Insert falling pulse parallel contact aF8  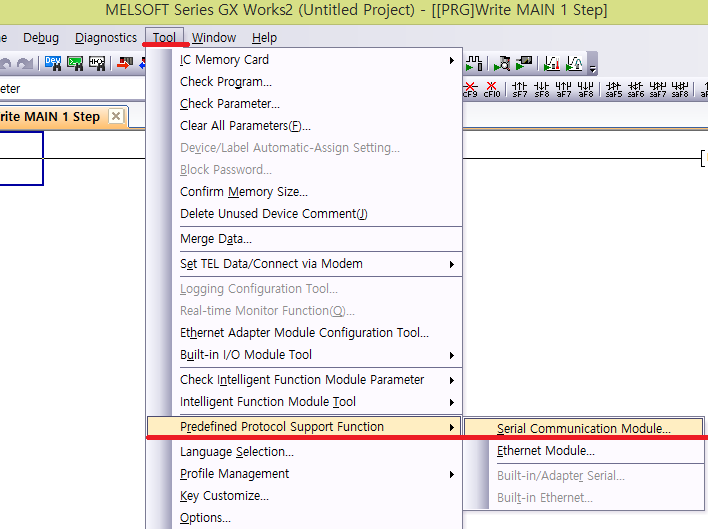tap(586, 89)
